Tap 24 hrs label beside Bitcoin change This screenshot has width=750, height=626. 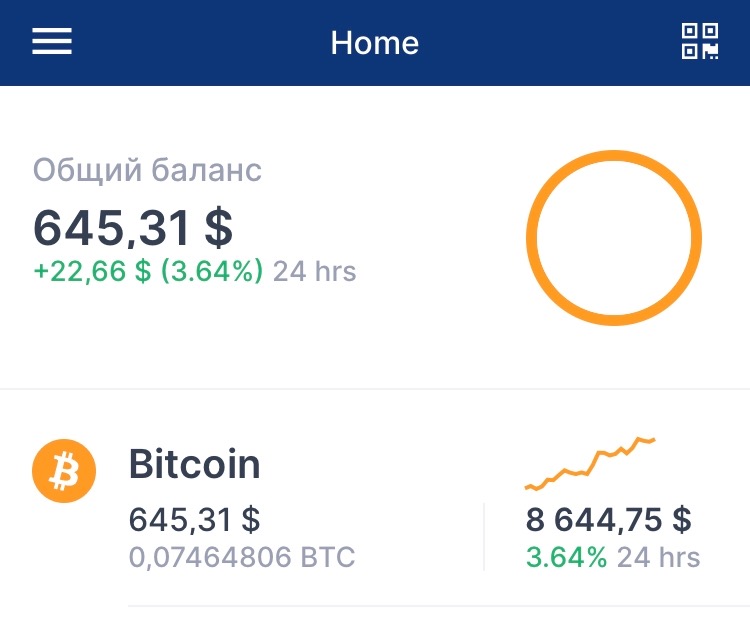tap(659, 558)
